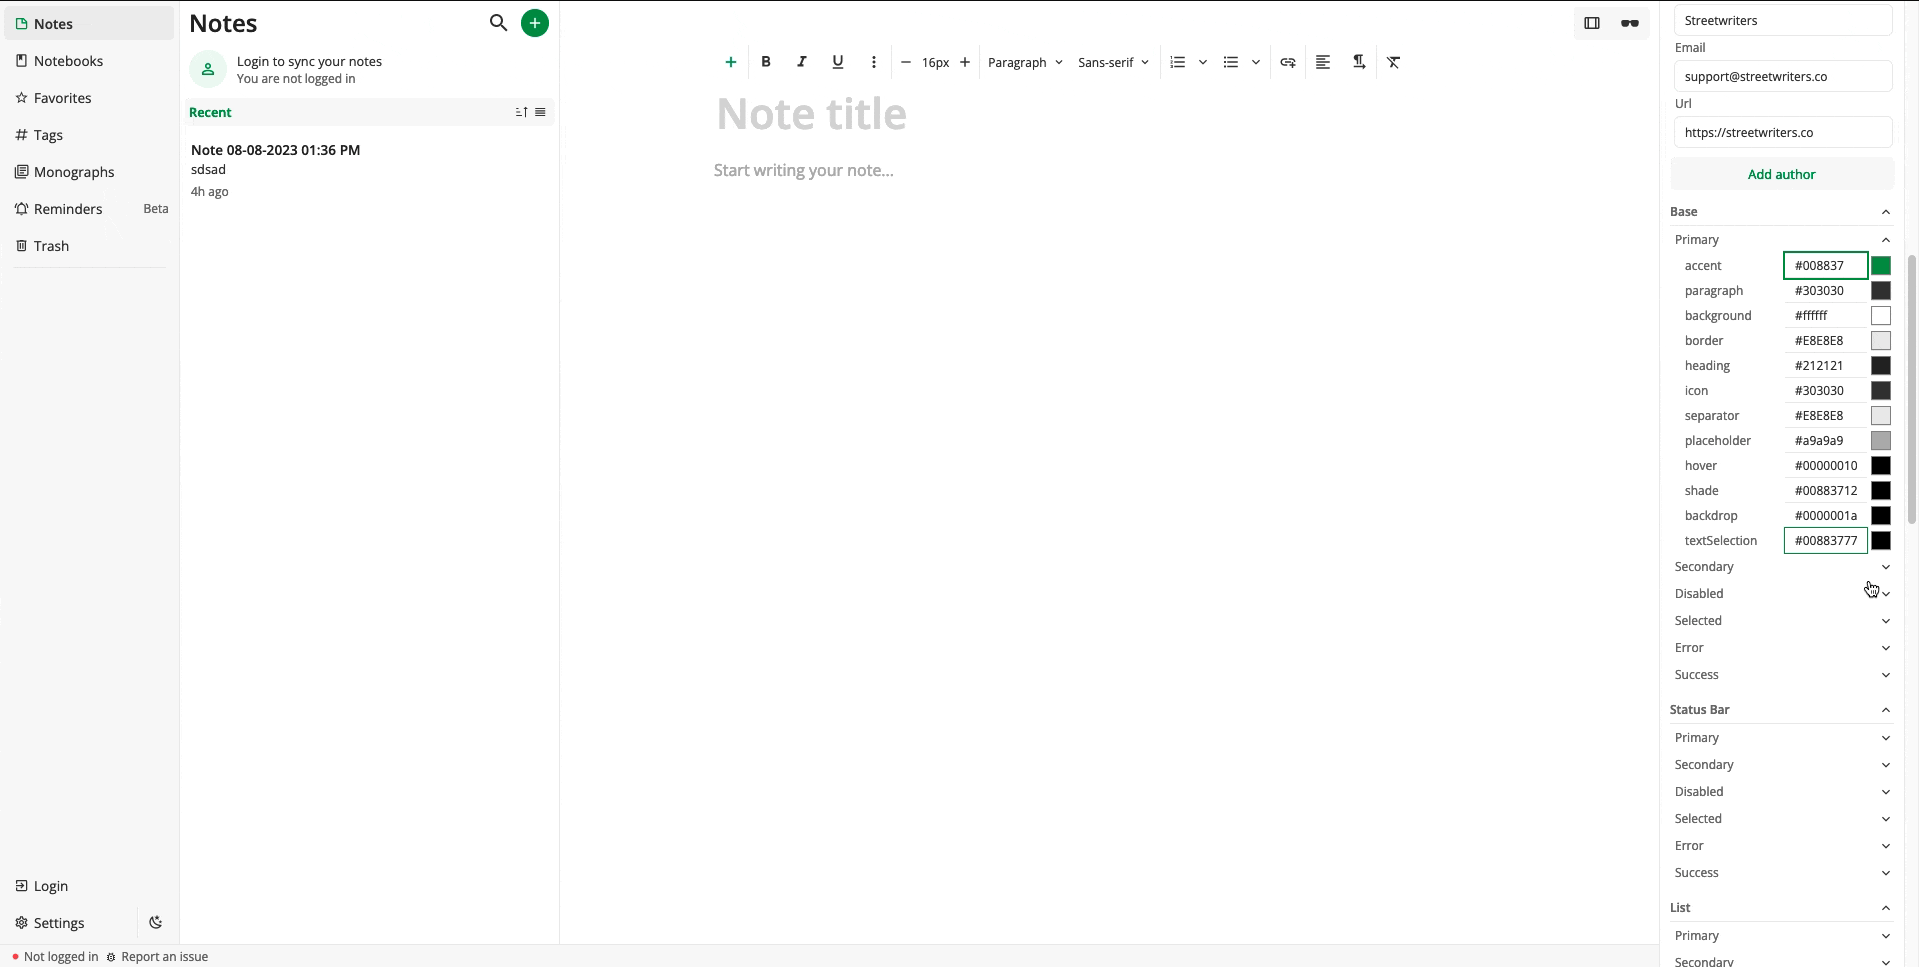Click the green add new note button
Viewport: 1919px width, 967px height.
pos(535,23)
